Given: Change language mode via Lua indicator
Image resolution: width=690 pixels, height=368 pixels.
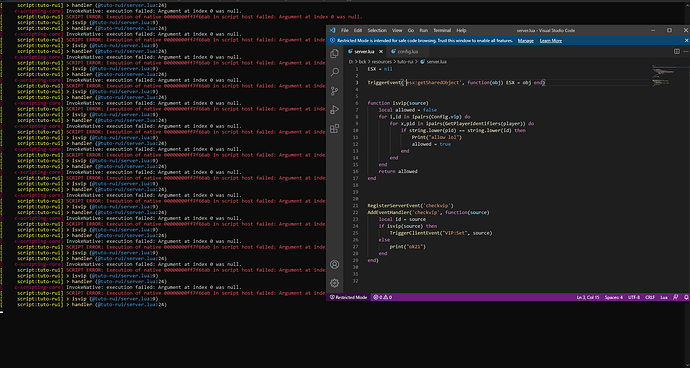Looking at the screenshot, I should [x=664, y=297].
